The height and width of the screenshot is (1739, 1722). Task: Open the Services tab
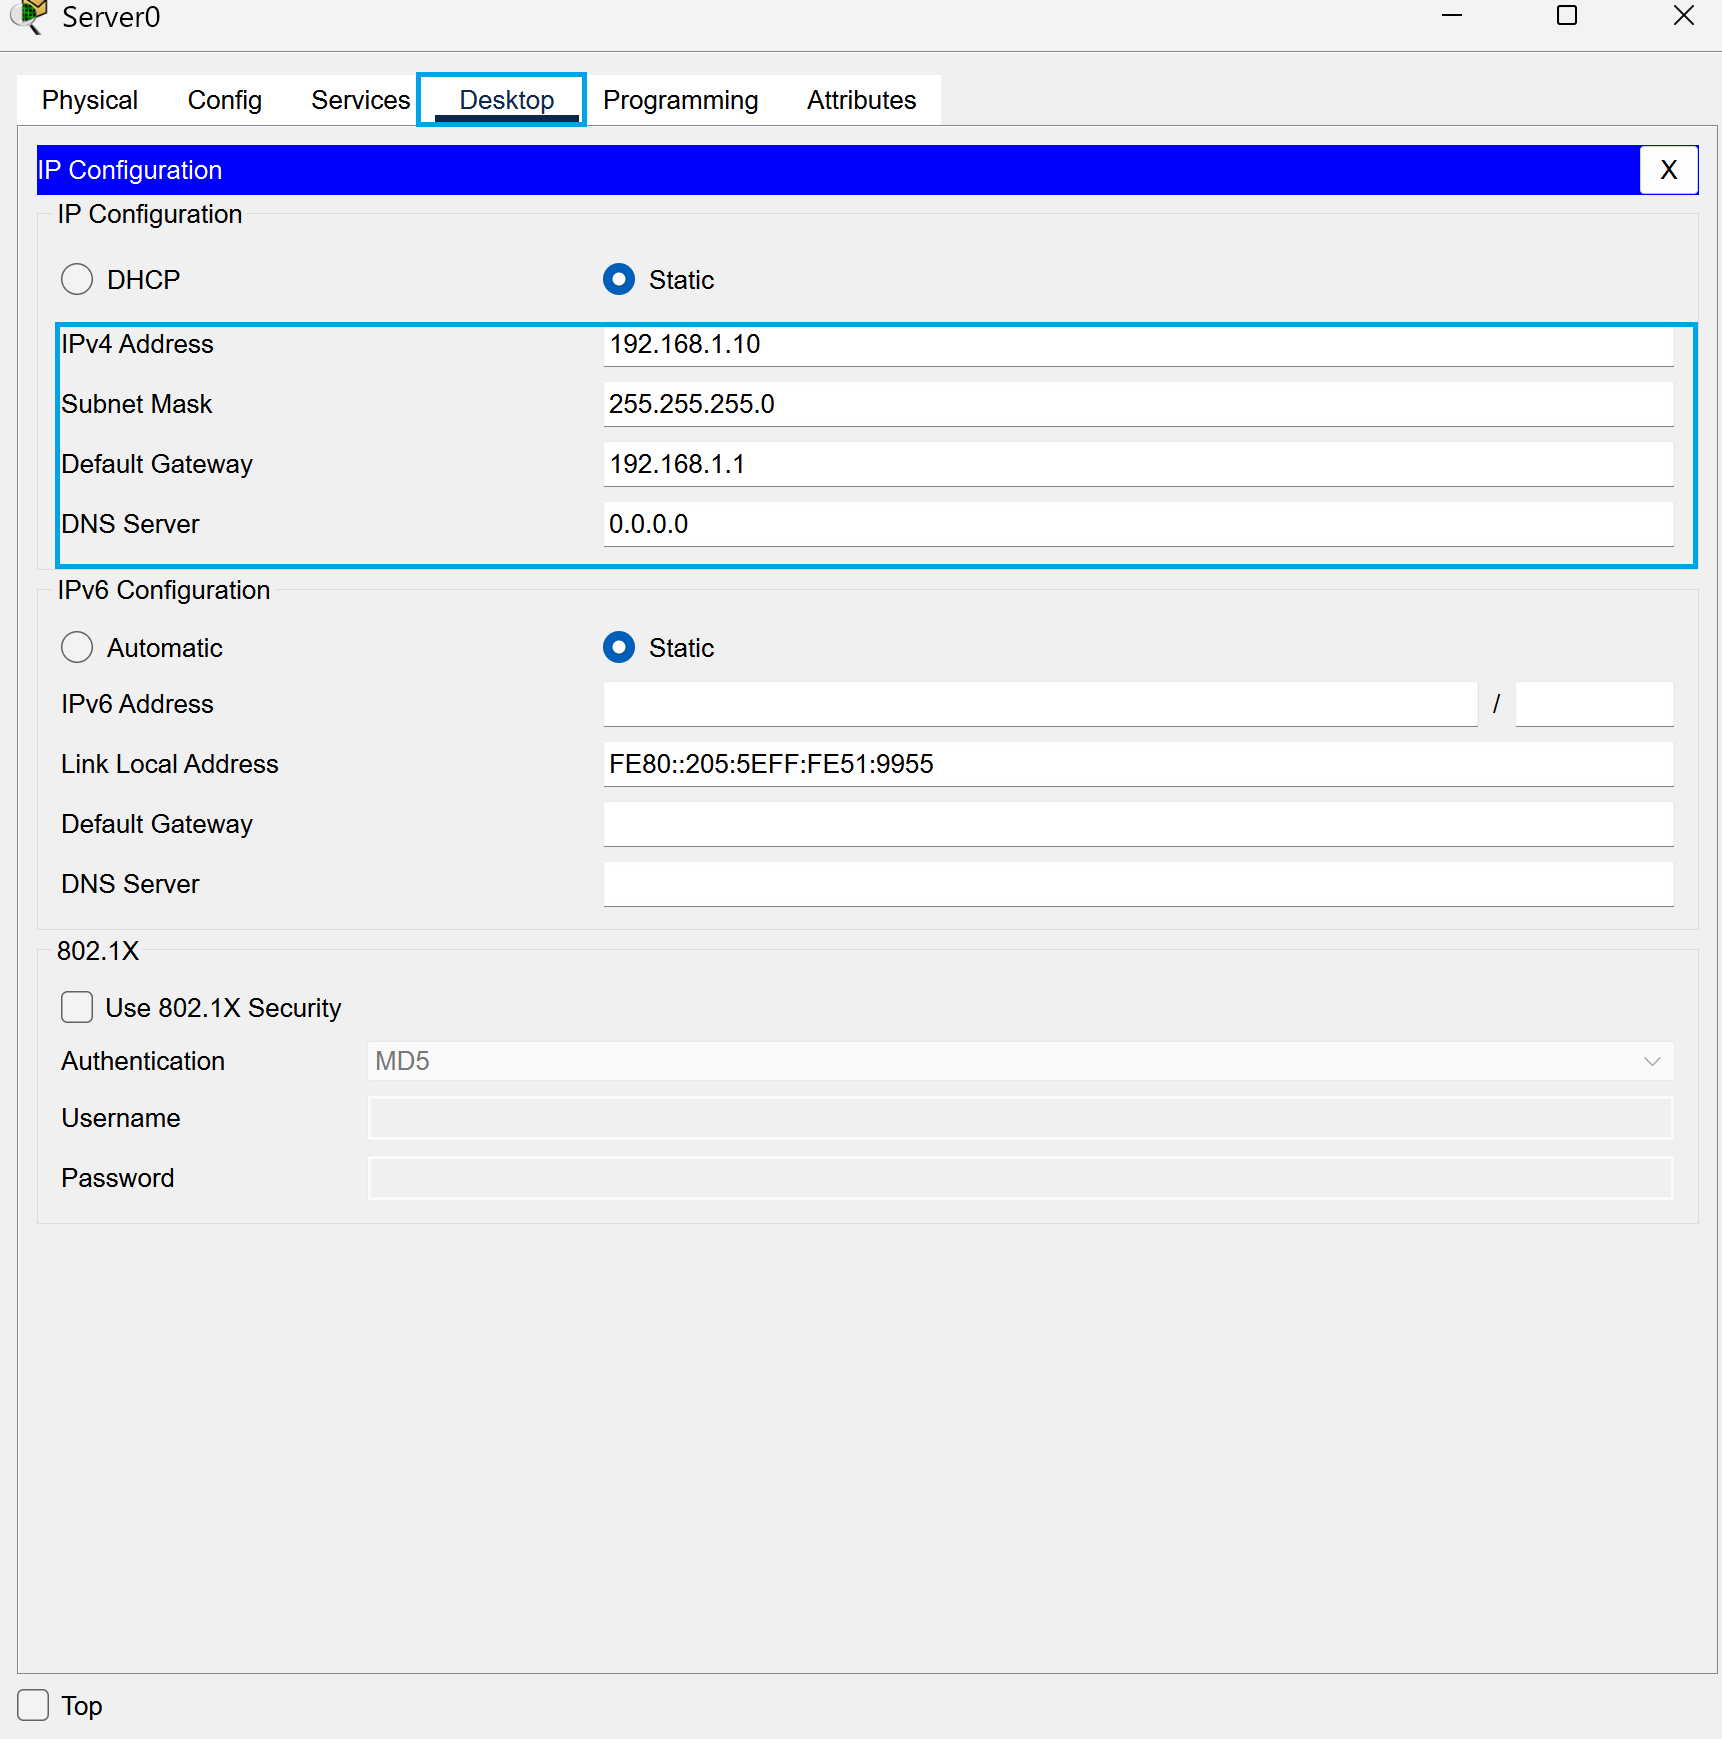(360, 100)
